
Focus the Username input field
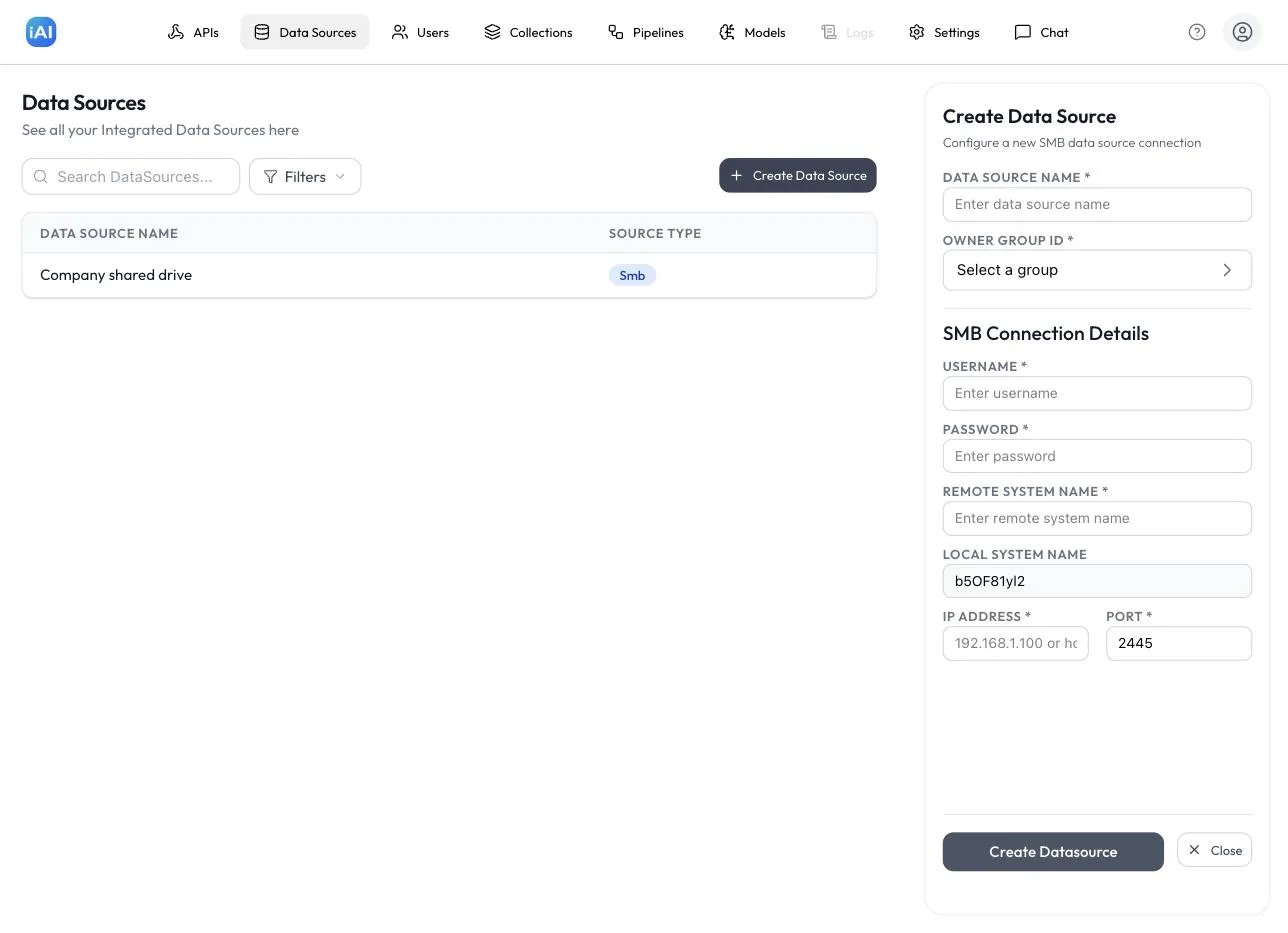click(x=1097, y=393)
